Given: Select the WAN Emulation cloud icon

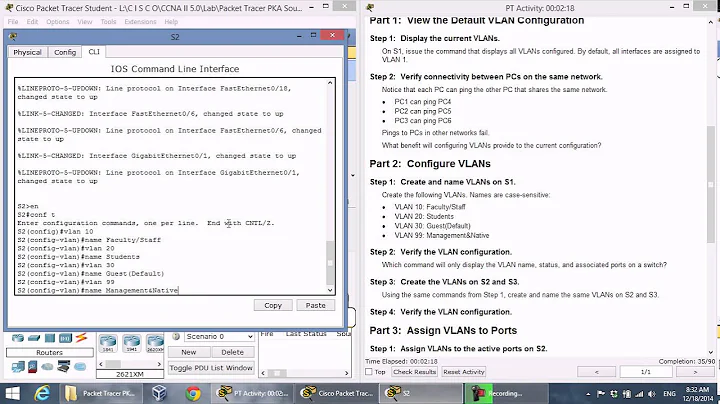Looking at the screenshot, I should 47,367.
